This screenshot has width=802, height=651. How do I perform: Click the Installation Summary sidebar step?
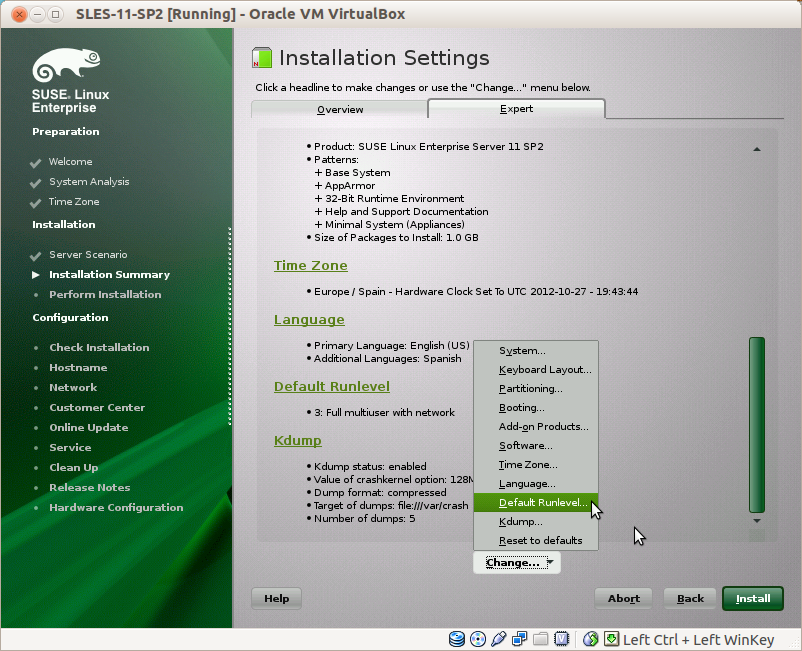(x=109, y=275)
